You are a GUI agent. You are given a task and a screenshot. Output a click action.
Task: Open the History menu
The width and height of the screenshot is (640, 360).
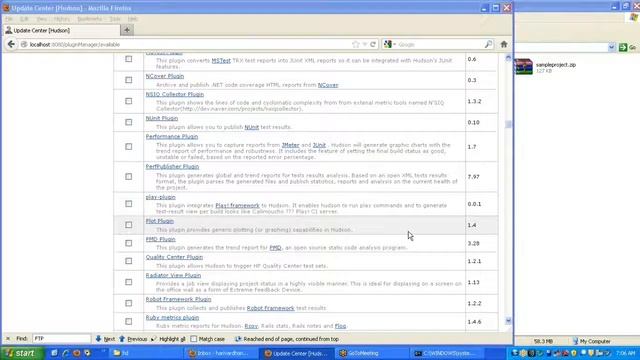(x=62, y=19)
